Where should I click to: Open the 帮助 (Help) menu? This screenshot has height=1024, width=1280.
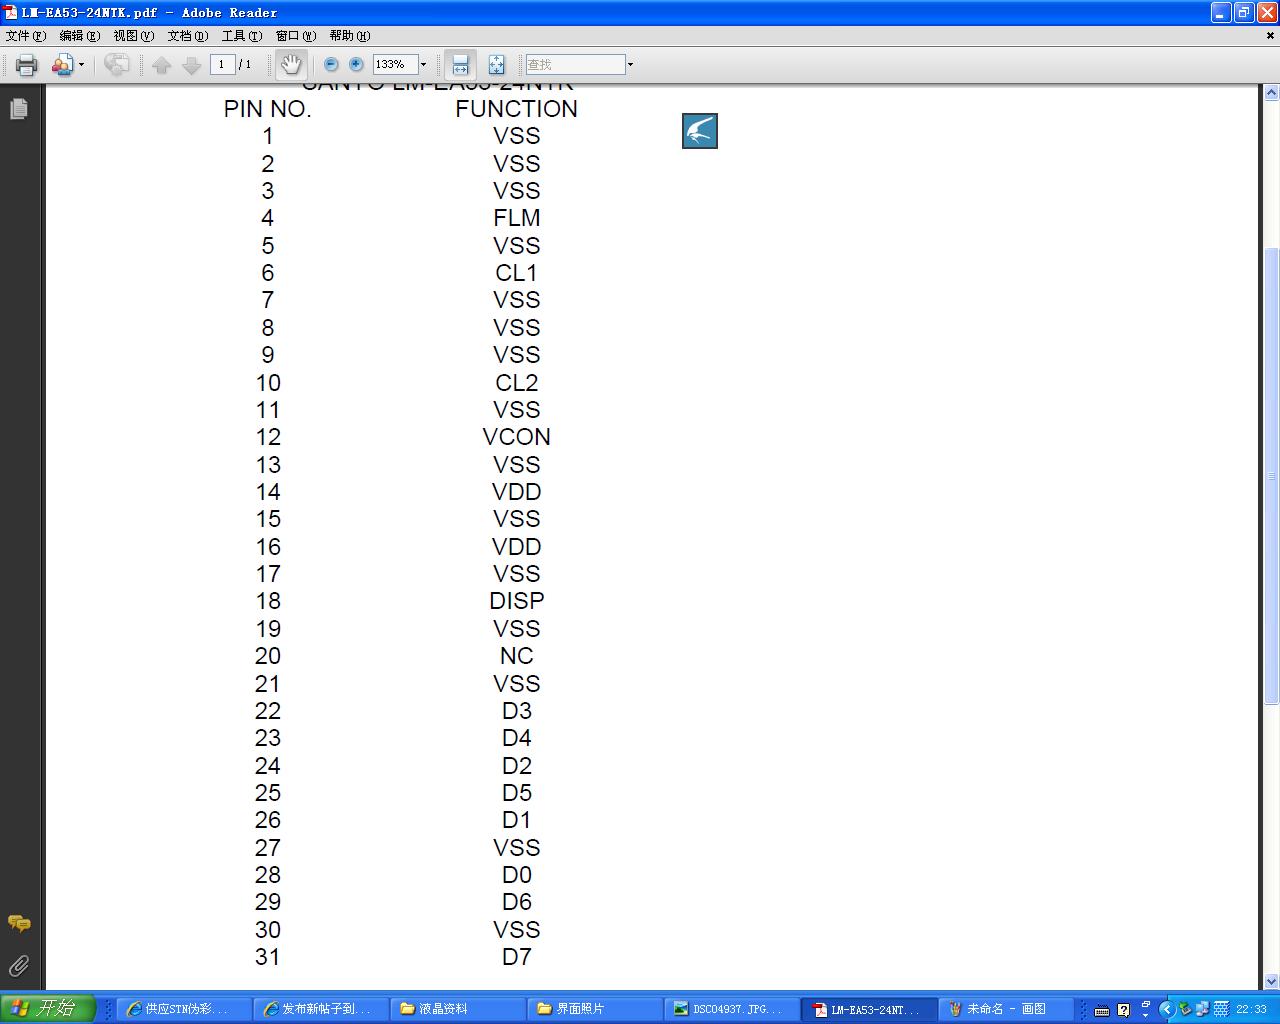click(x=350, y=36)
